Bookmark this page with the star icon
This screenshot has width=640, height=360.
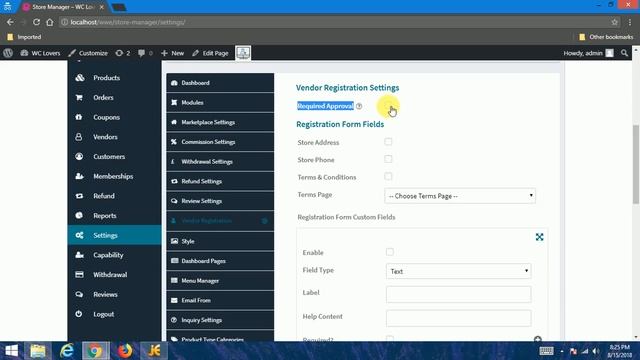[614, 22]
